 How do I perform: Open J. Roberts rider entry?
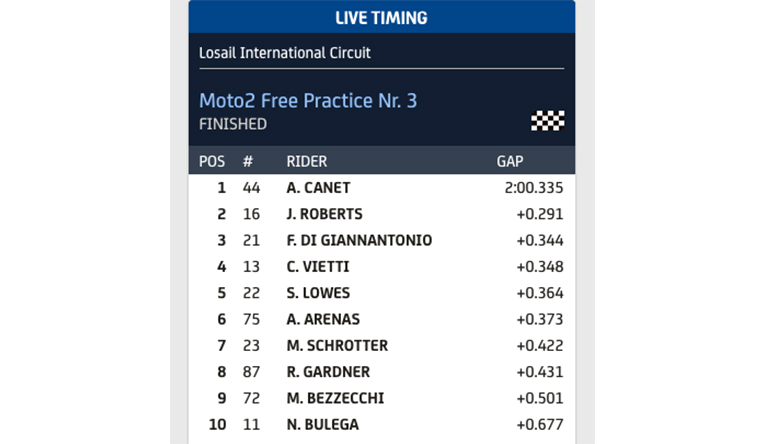click(324, 214)
